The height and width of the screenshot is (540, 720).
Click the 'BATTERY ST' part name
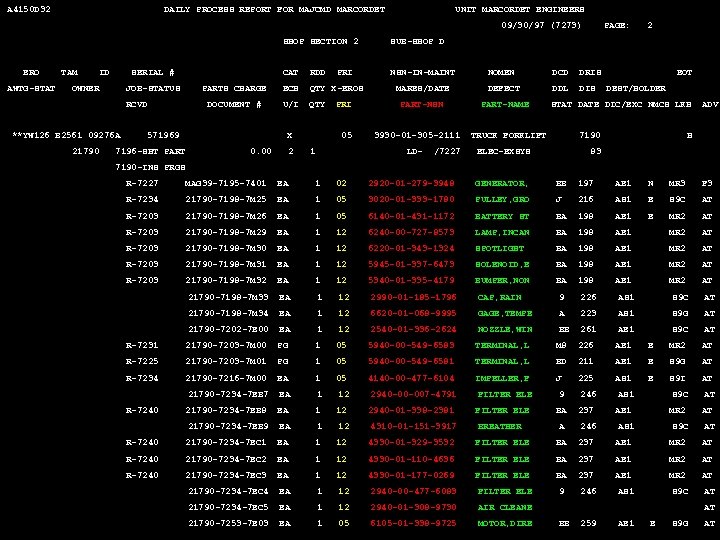tap(501, 216)
